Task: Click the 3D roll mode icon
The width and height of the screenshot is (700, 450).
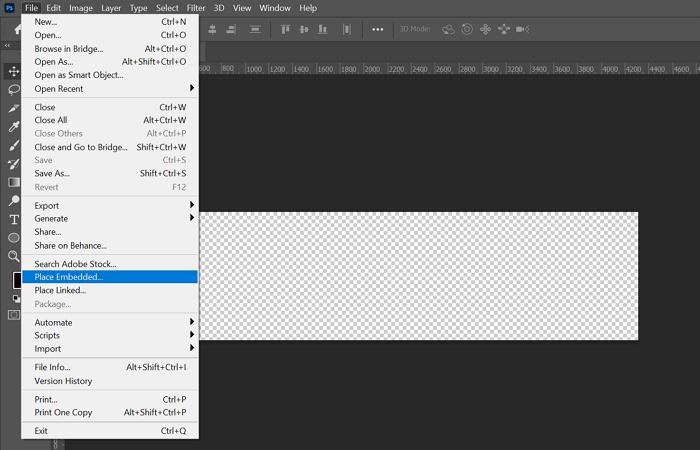Action: pyautogui.click(x=467, y=30)
